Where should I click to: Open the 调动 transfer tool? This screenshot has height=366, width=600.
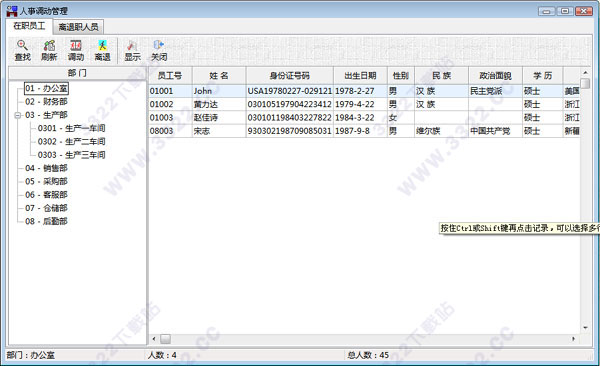[x=76, y=50]
